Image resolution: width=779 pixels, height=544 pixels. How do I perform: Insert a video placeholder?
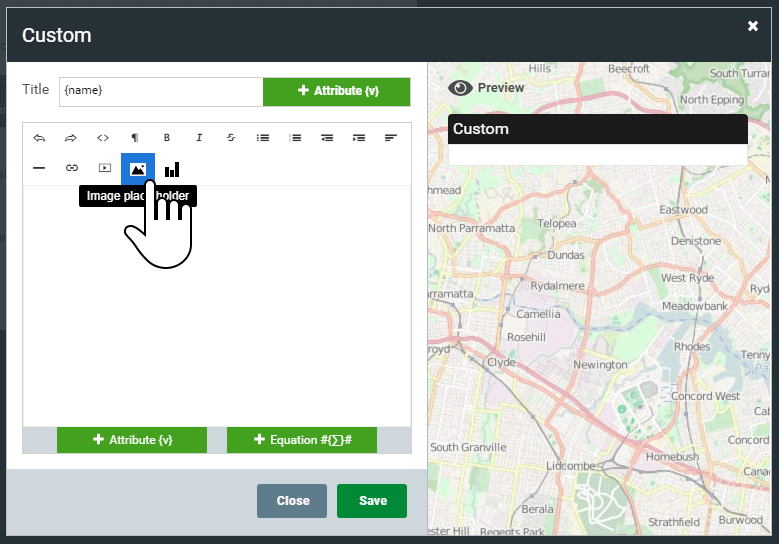104,169
